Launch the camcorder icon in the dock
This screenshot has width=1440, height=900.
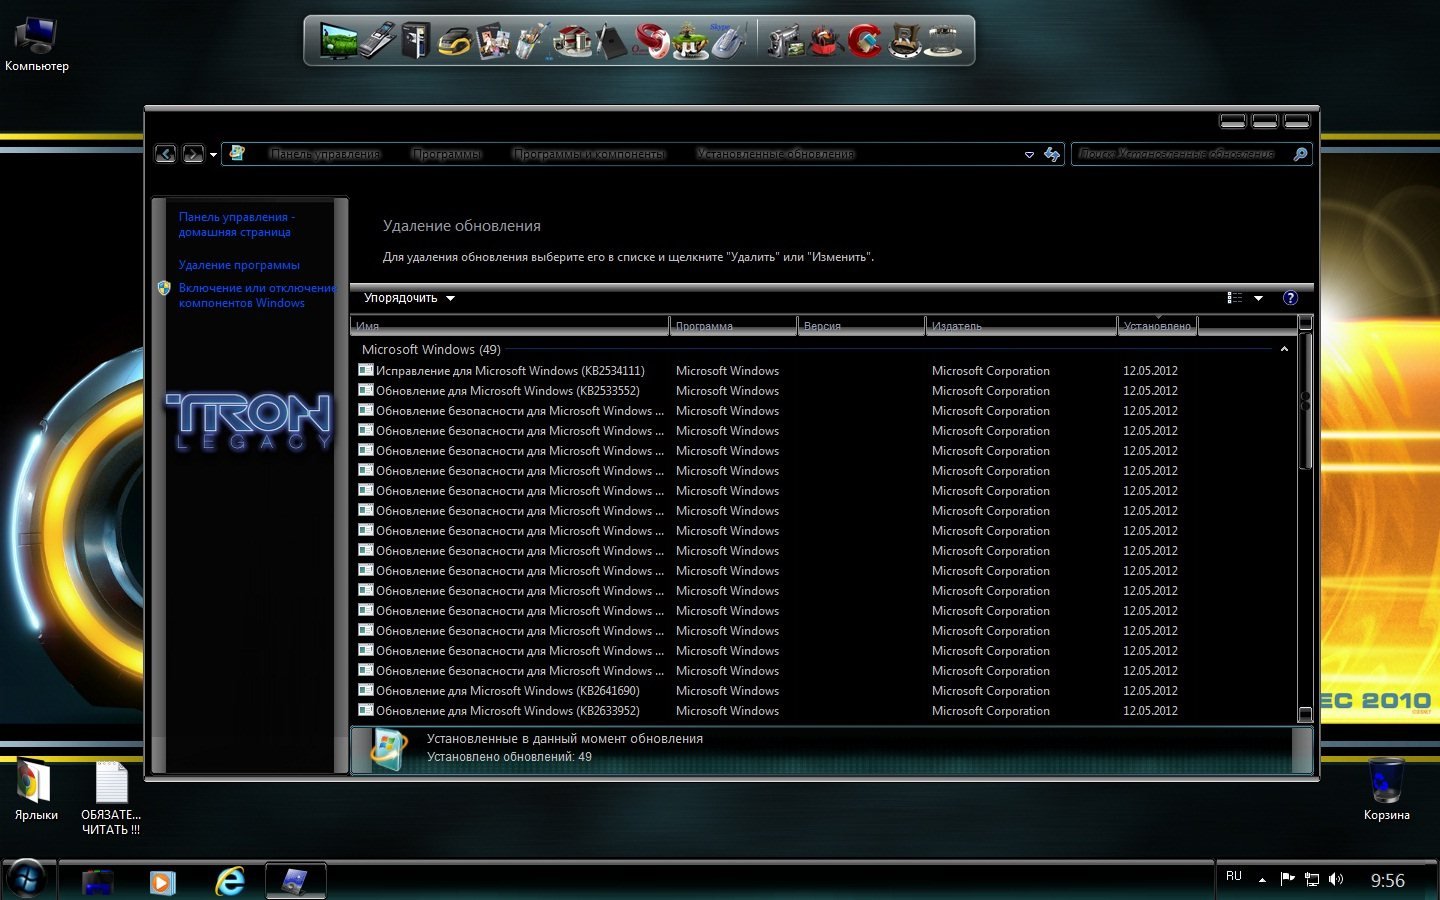(x=785, y=42)
